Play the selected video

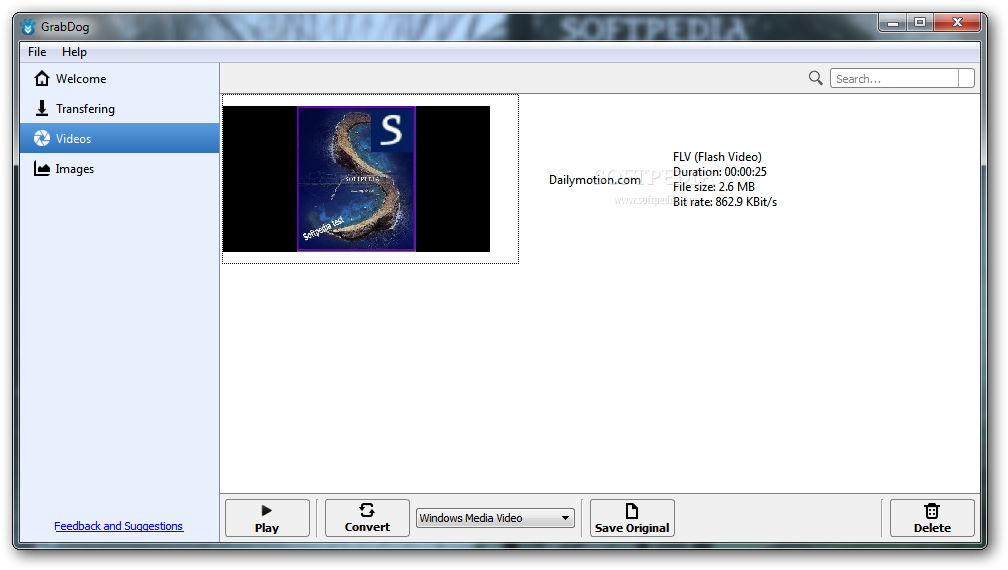267,518
